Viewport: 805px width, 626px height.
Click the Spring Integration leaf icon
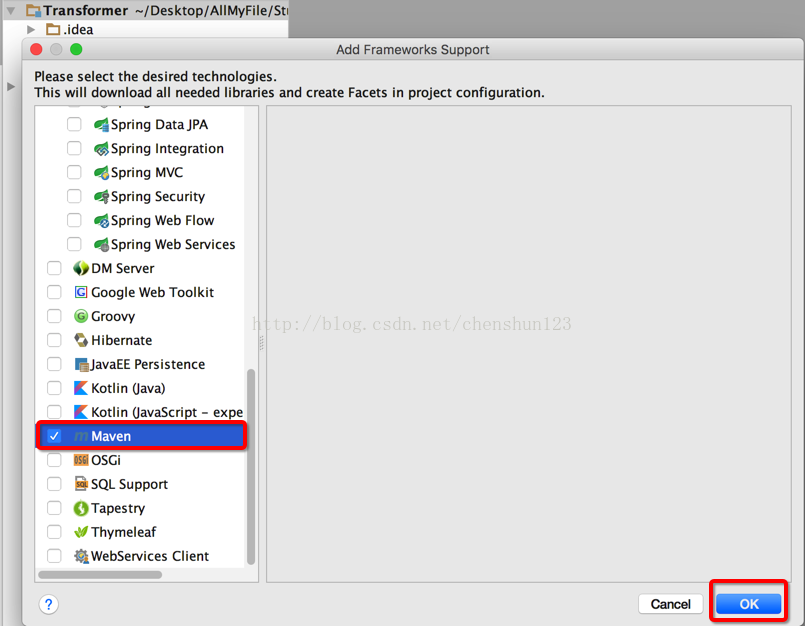pos(101,149)
